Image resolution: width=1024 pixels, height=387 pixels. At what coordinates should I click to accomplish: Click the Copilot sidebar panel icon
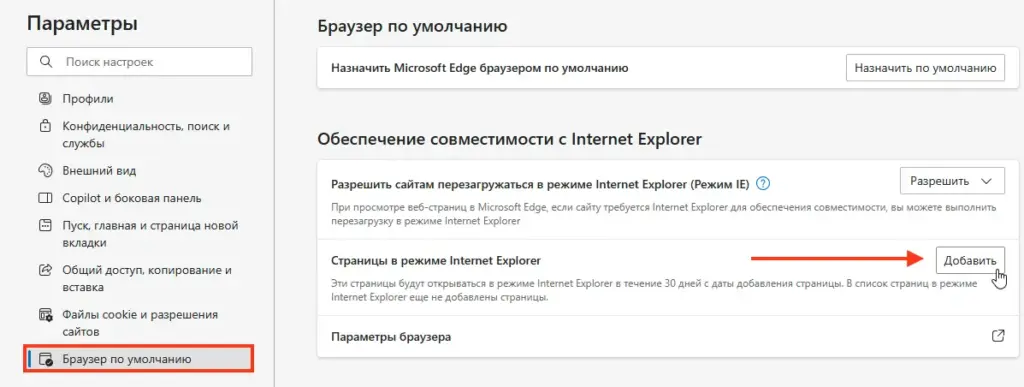pos(45,198)
